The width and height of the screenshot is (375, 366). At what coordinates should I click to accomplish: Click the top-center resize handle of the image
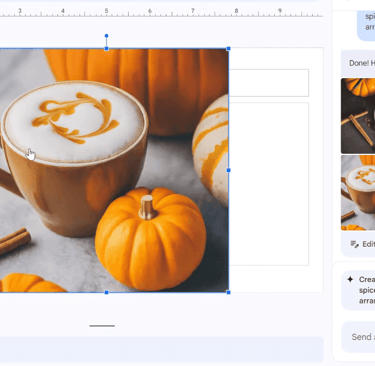coord(106,49)
